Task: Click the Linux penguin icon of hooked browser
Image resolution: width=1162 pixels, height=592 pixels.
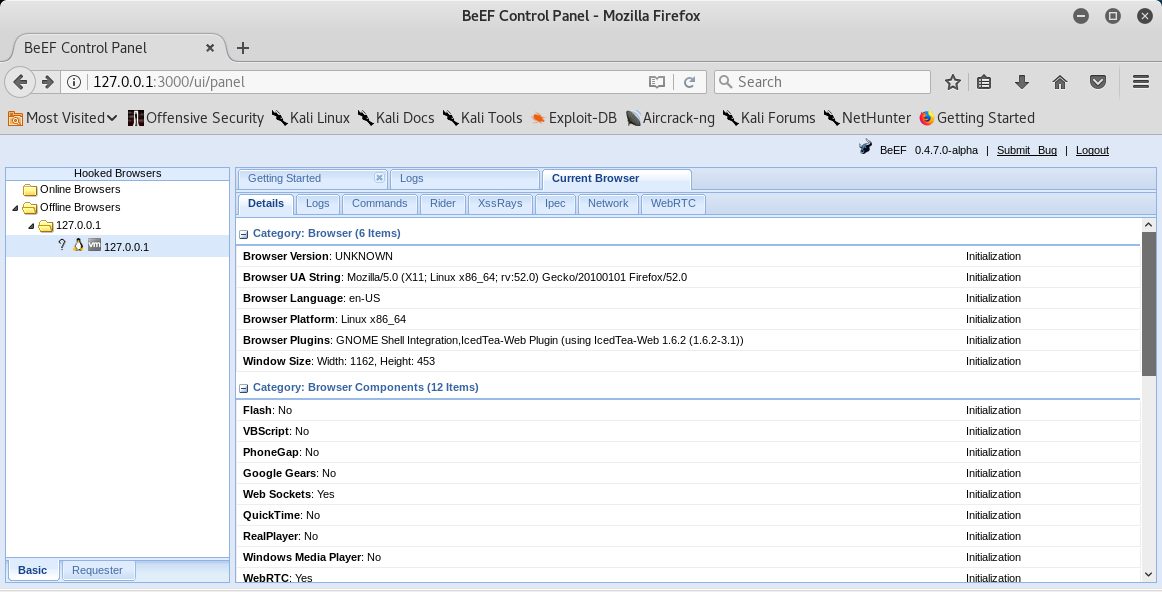Action: click(x=78, y=245)
